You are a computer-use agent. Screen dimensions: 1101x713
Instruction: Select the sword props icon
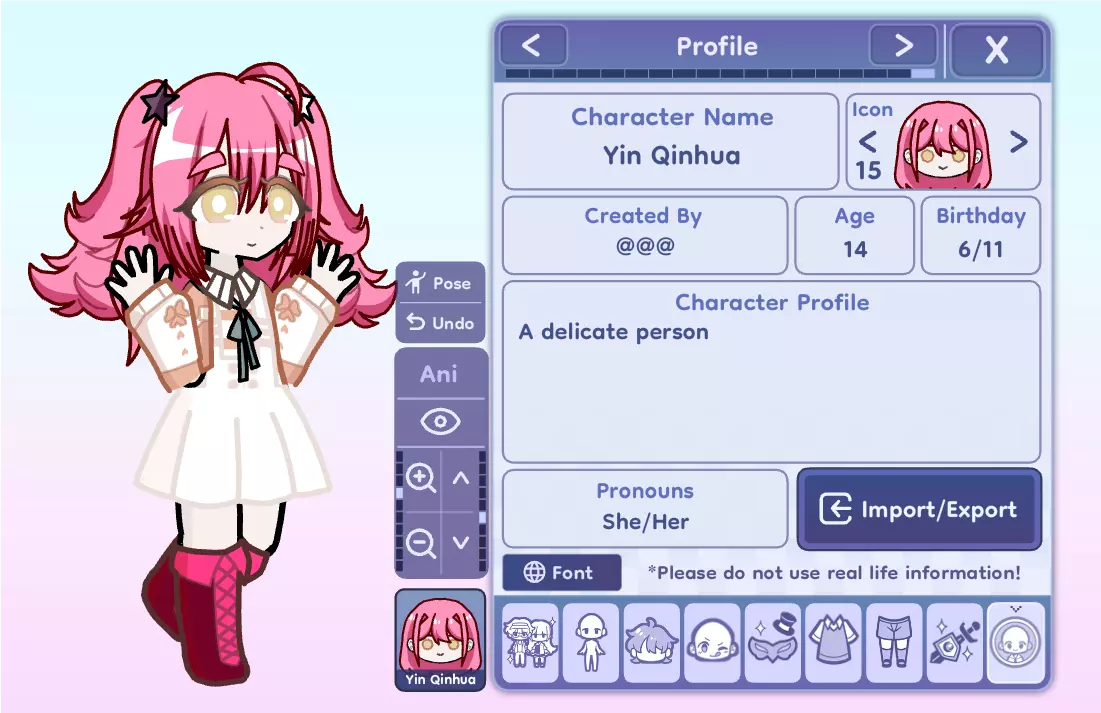(954, 643)
